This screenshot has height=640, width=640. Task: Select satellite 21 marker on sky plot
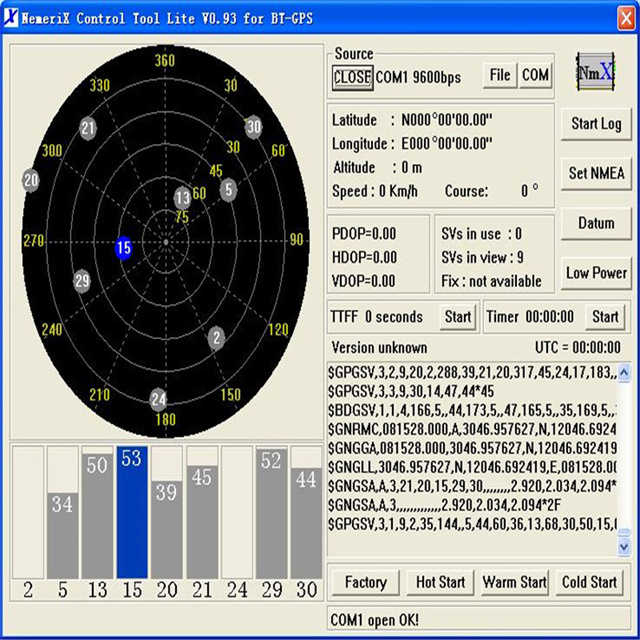(88, 128)
